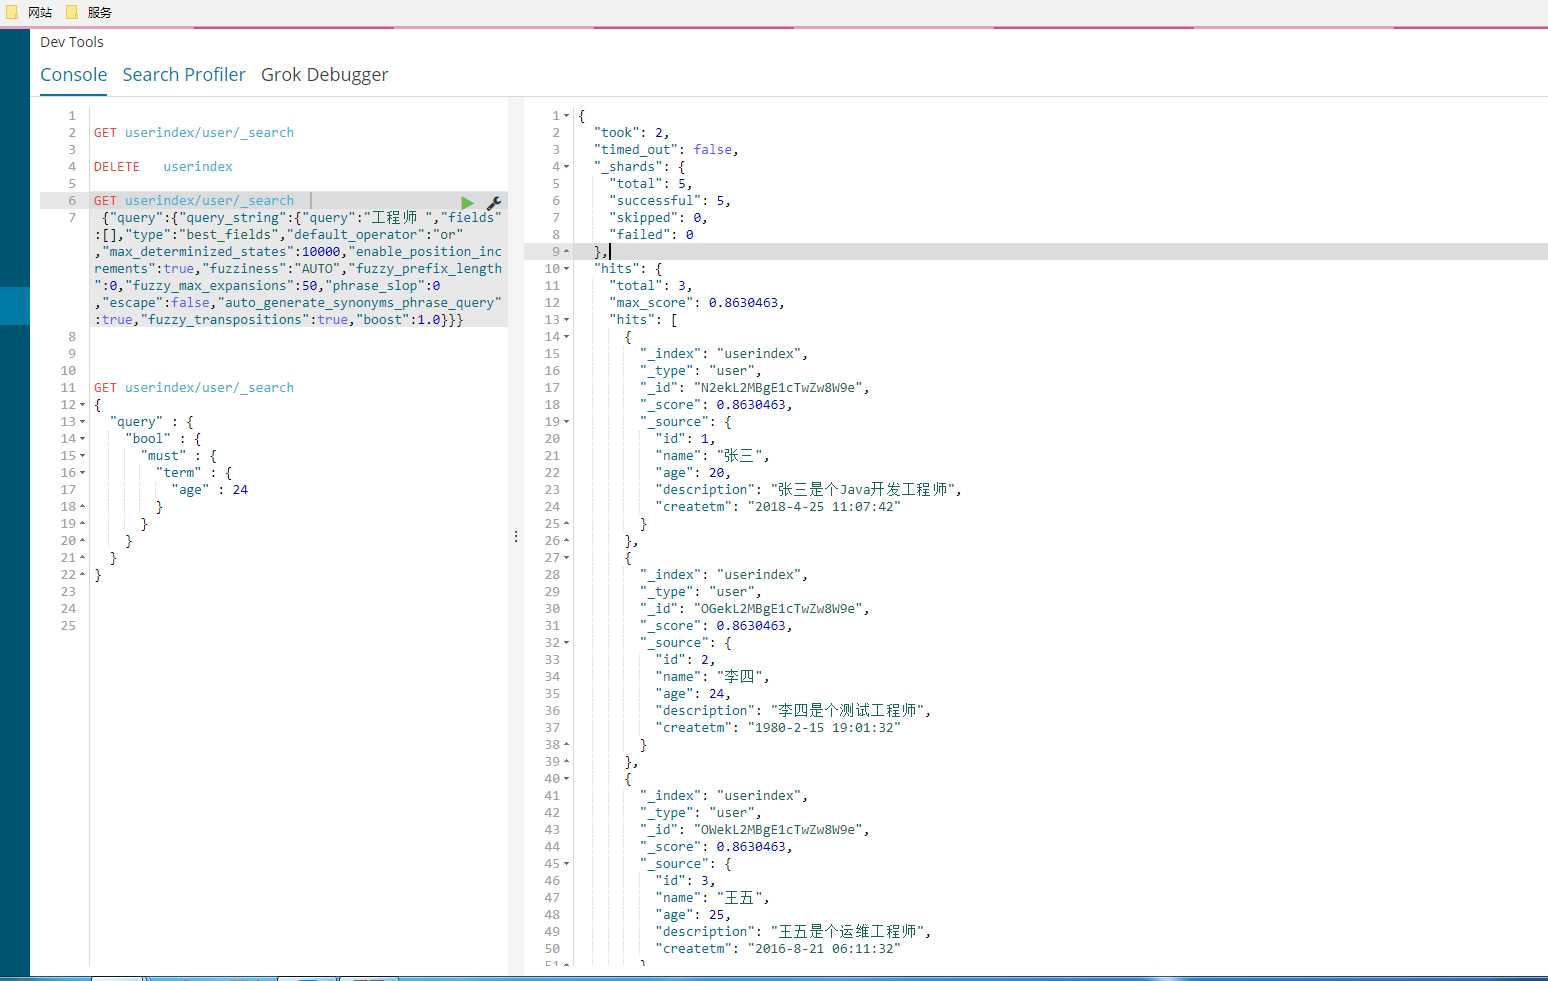Click the 李四是个测试工程师 description line
This screenshot has height=981, width=1548.
pyautogui.click(x=794, y=711)
